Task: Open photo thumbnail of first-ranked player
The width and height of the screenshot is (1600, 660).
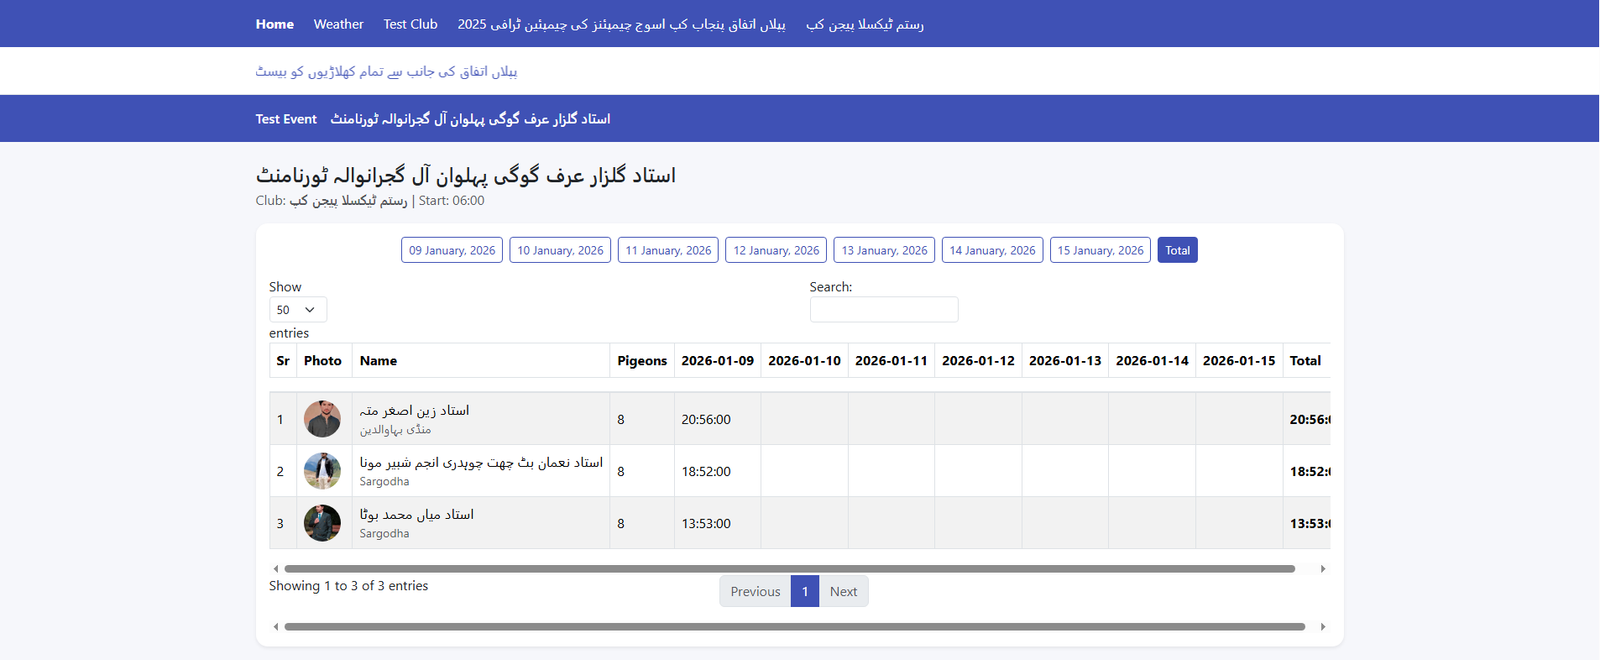Action: coord(322,419)
